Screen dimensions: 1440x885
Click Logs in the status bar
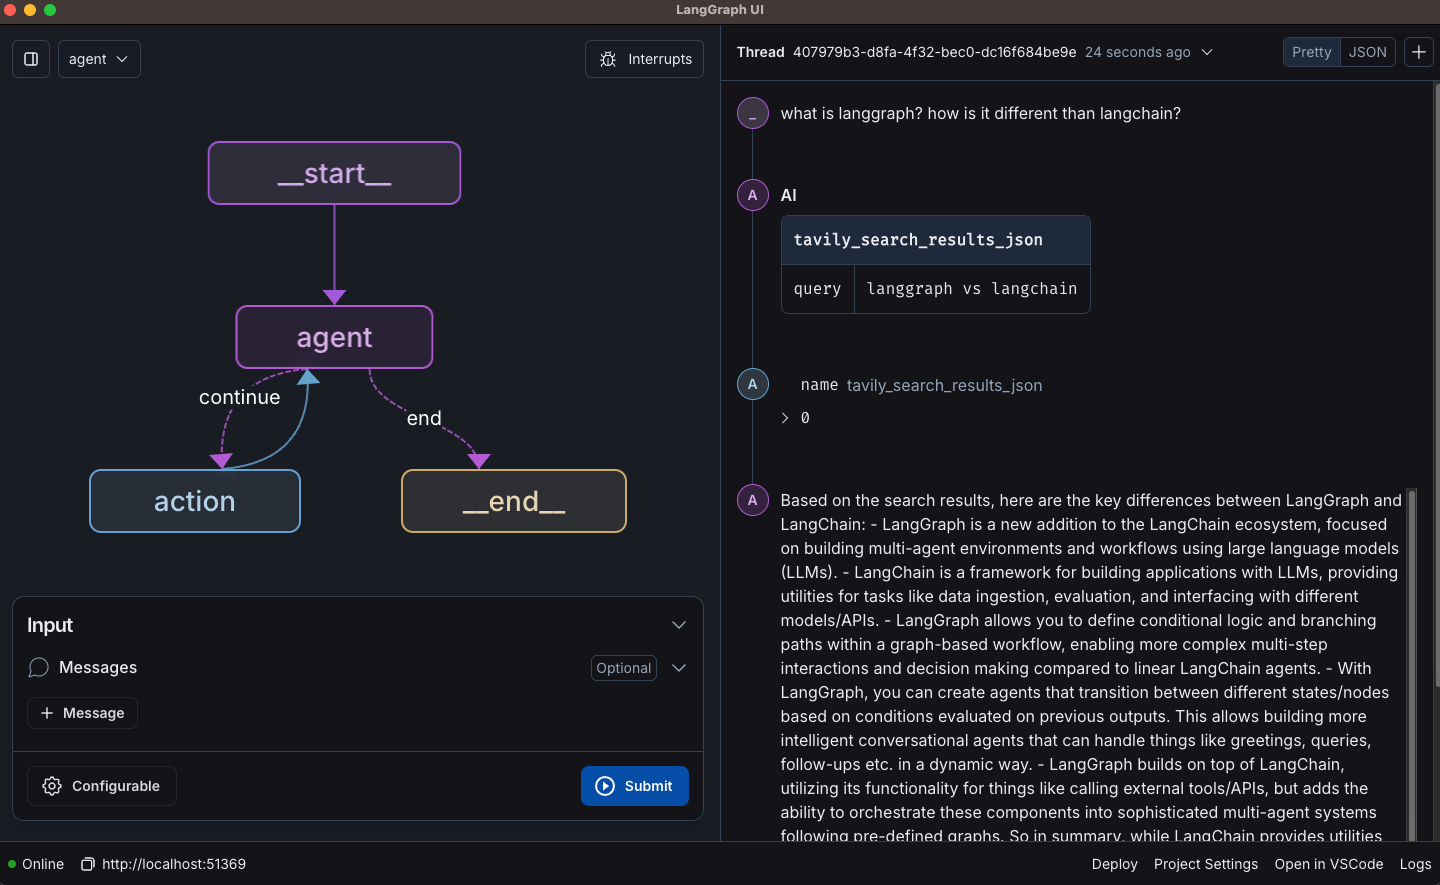(1416, 864)
